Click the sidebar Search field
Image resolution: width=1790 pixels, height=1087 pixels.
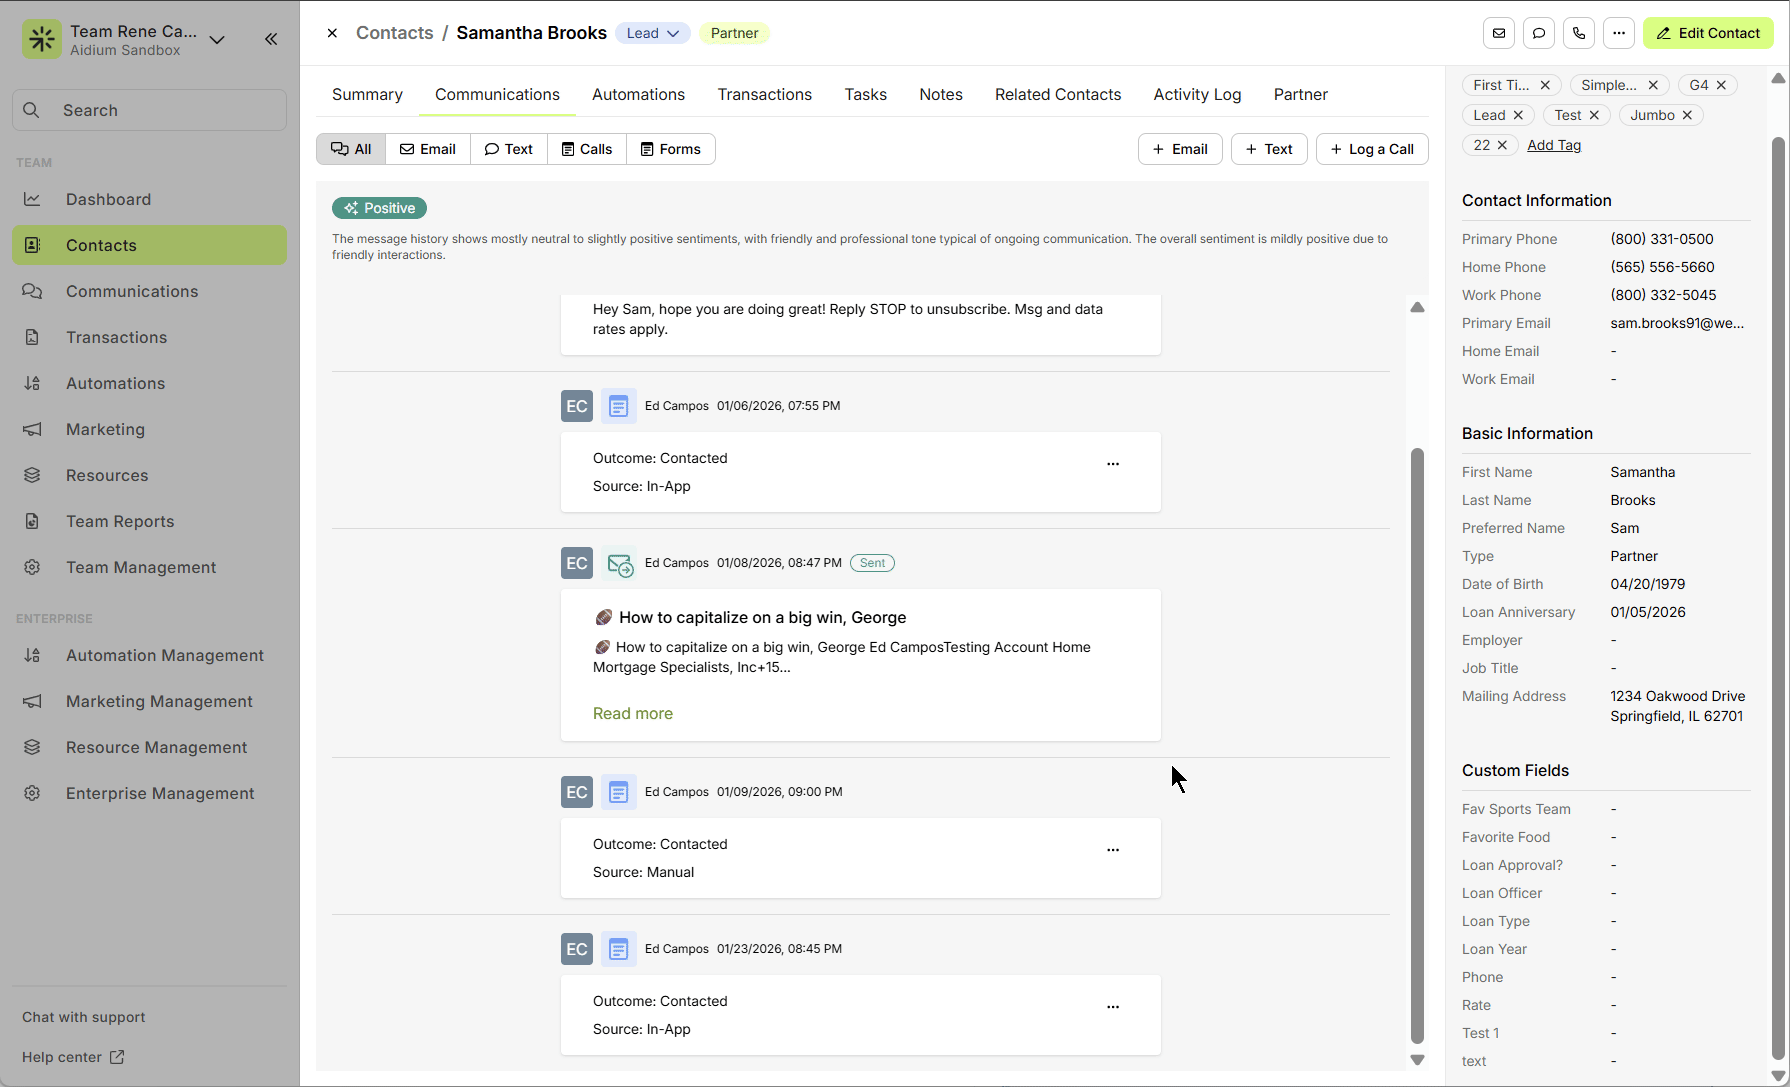coord(150,110)
